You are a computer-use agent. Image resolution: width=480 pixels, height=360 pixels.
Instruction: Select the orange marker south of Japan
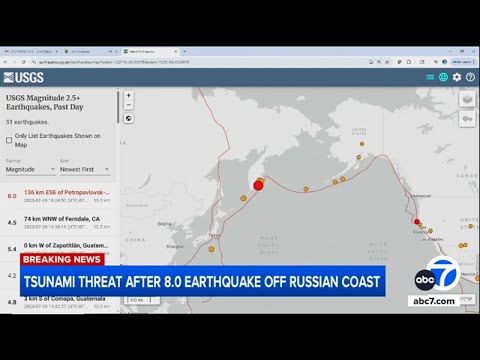[x=211, y=249]
